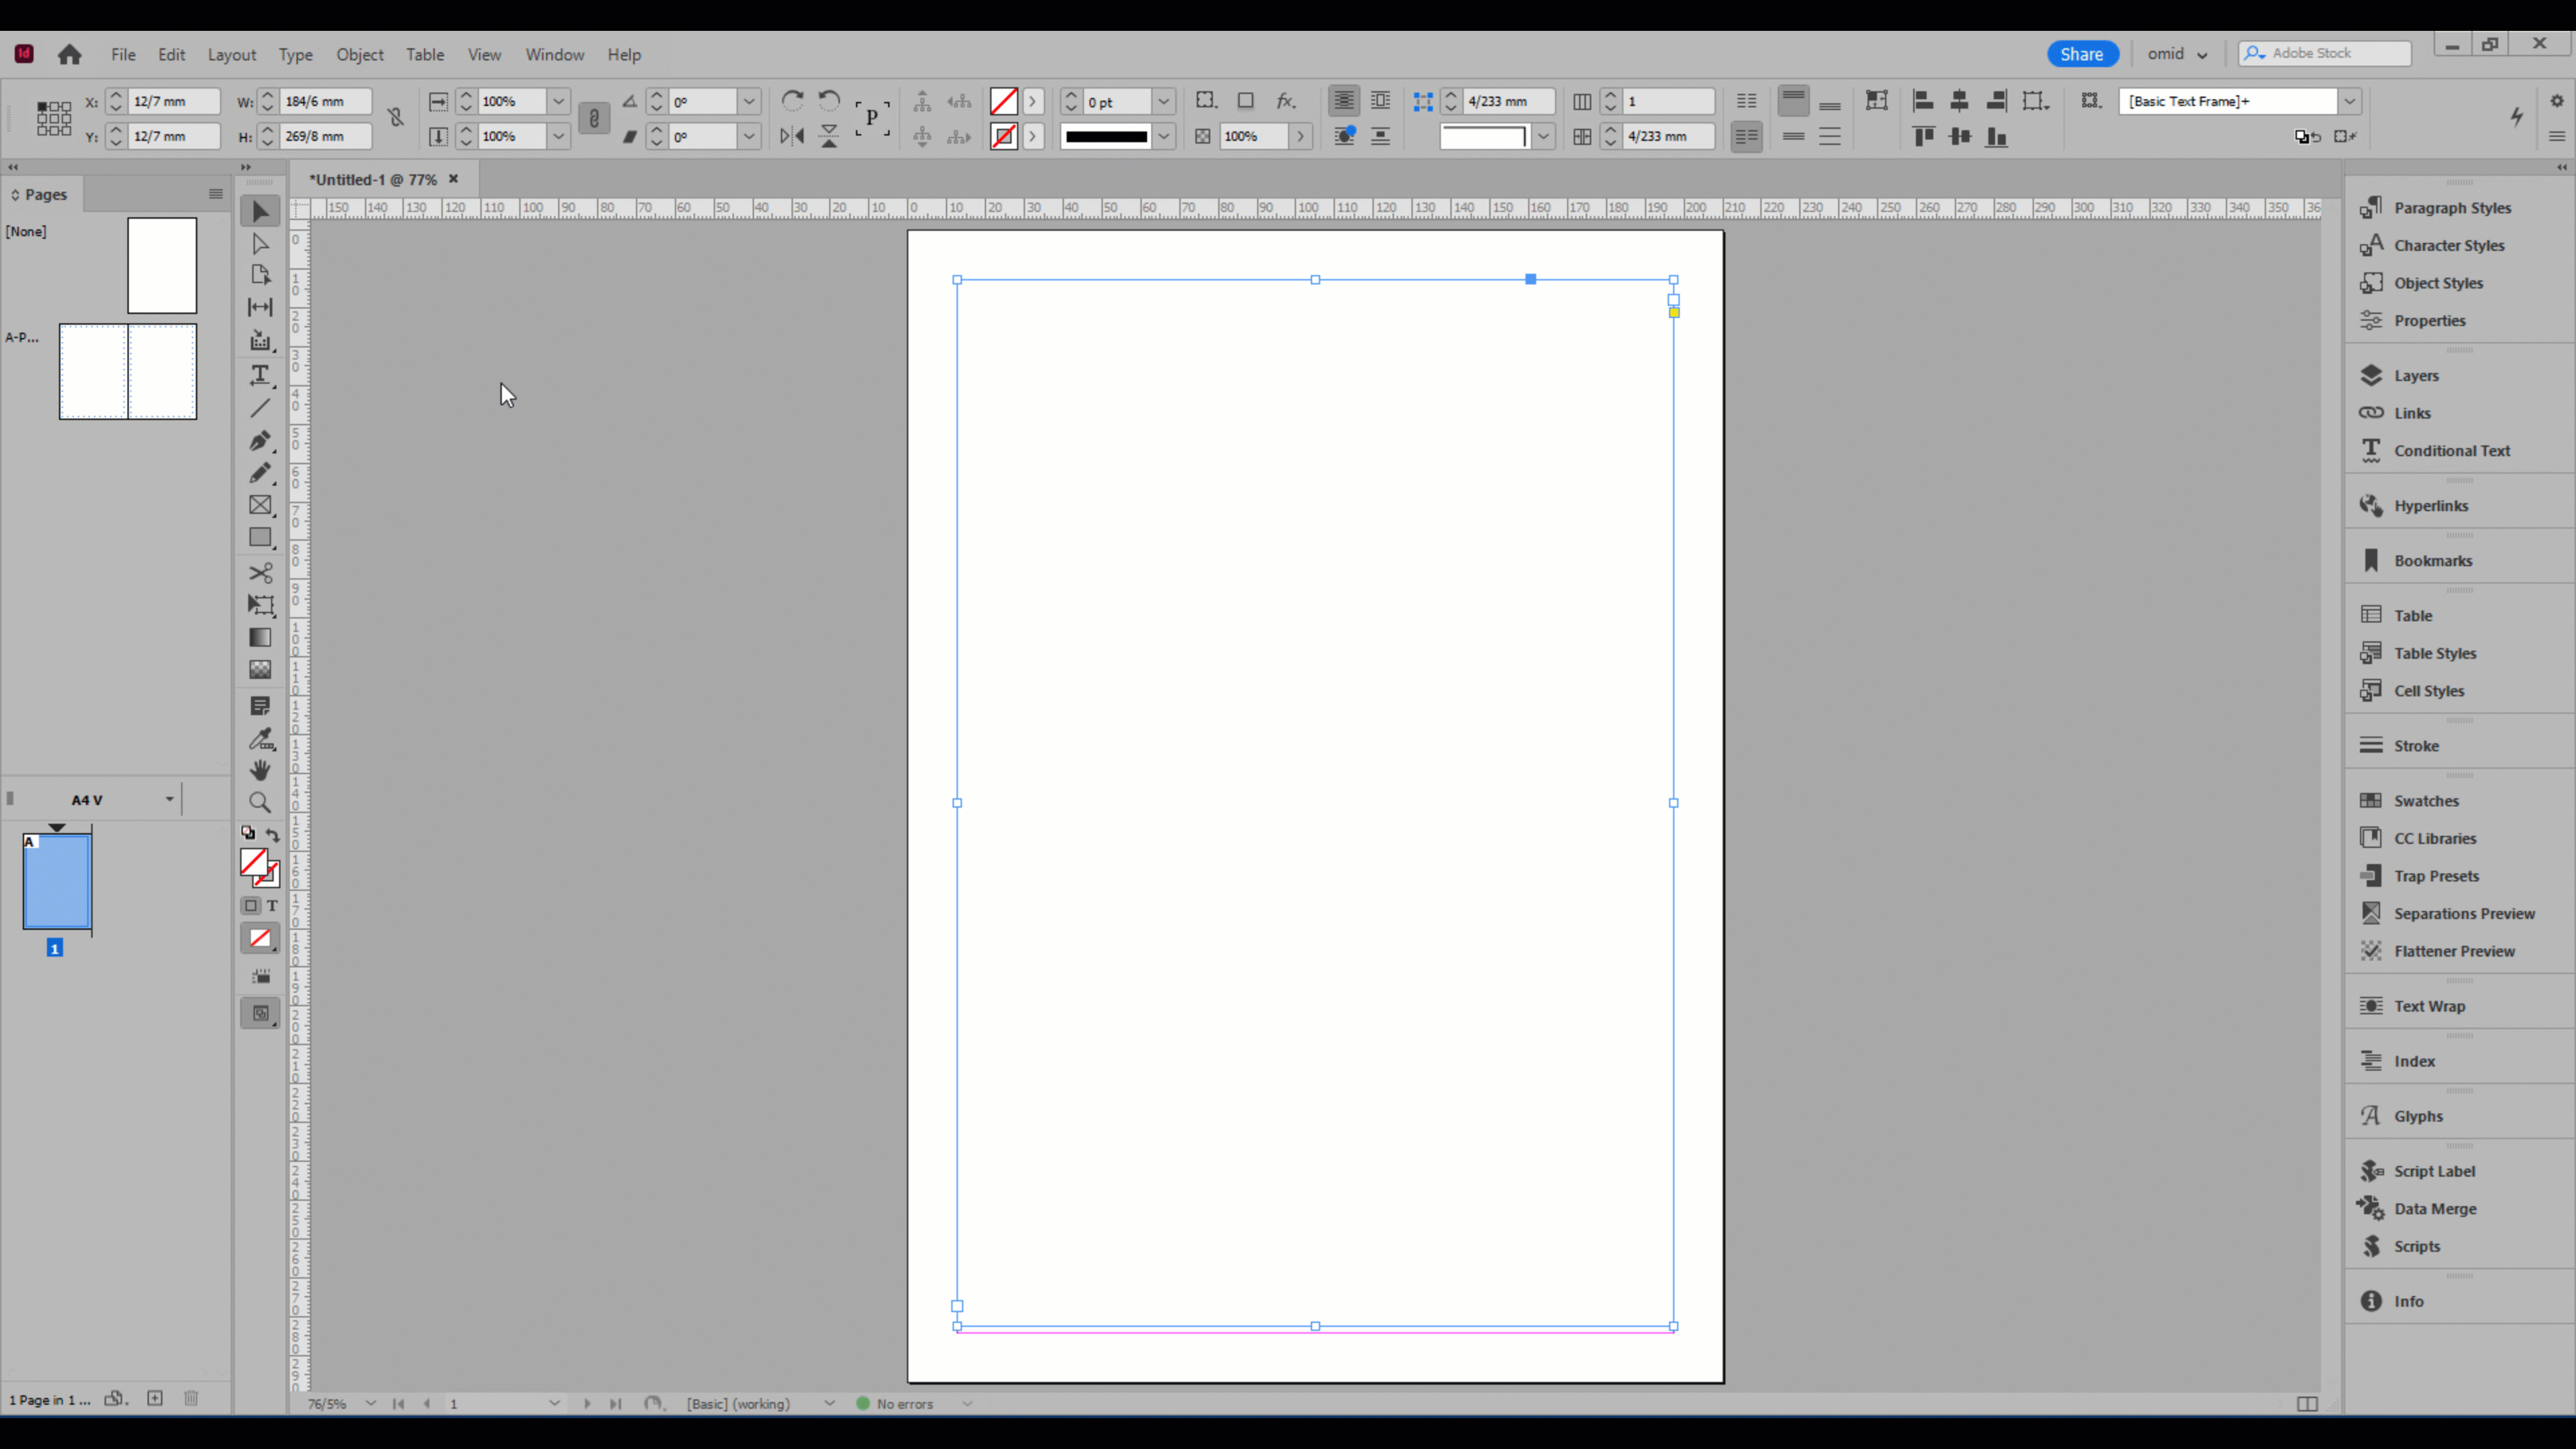The height and width of the screenshot is (1449, 2576).
Task: Toggle formatting affects text button
Action: tap(272, 906)
